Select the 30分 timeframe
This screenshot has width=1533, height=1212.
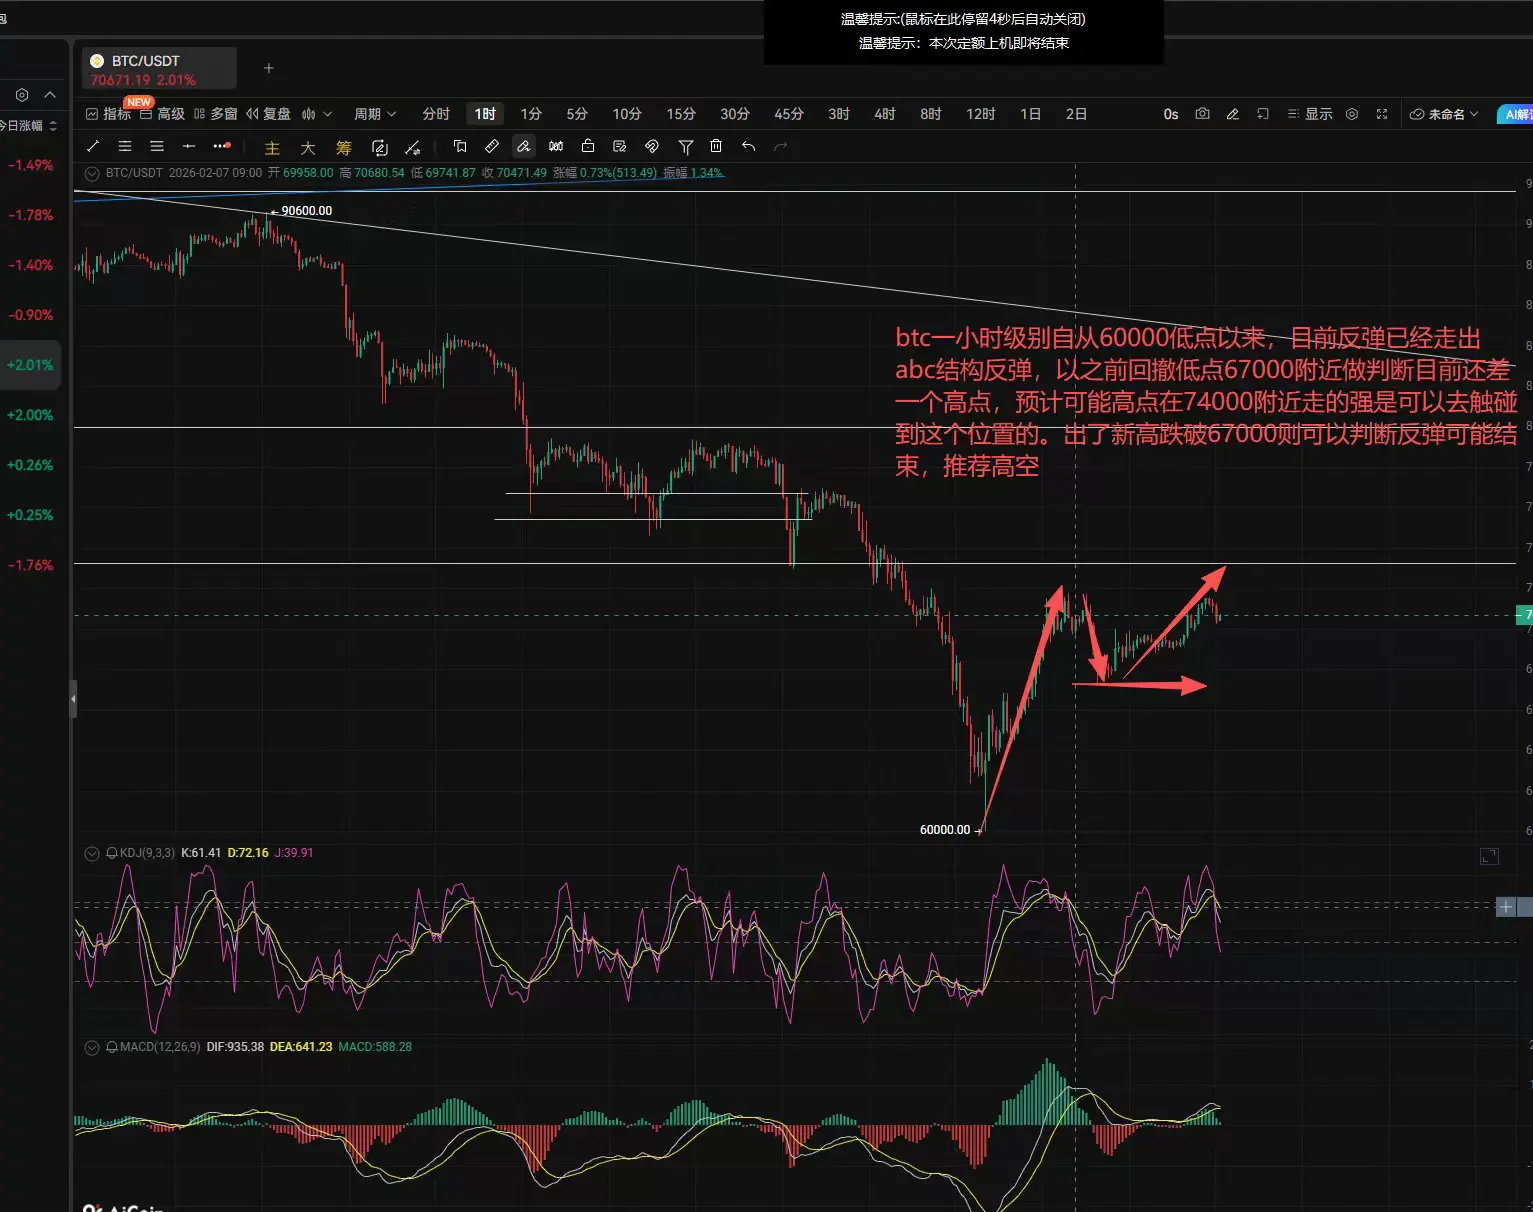tap(735, 114)
